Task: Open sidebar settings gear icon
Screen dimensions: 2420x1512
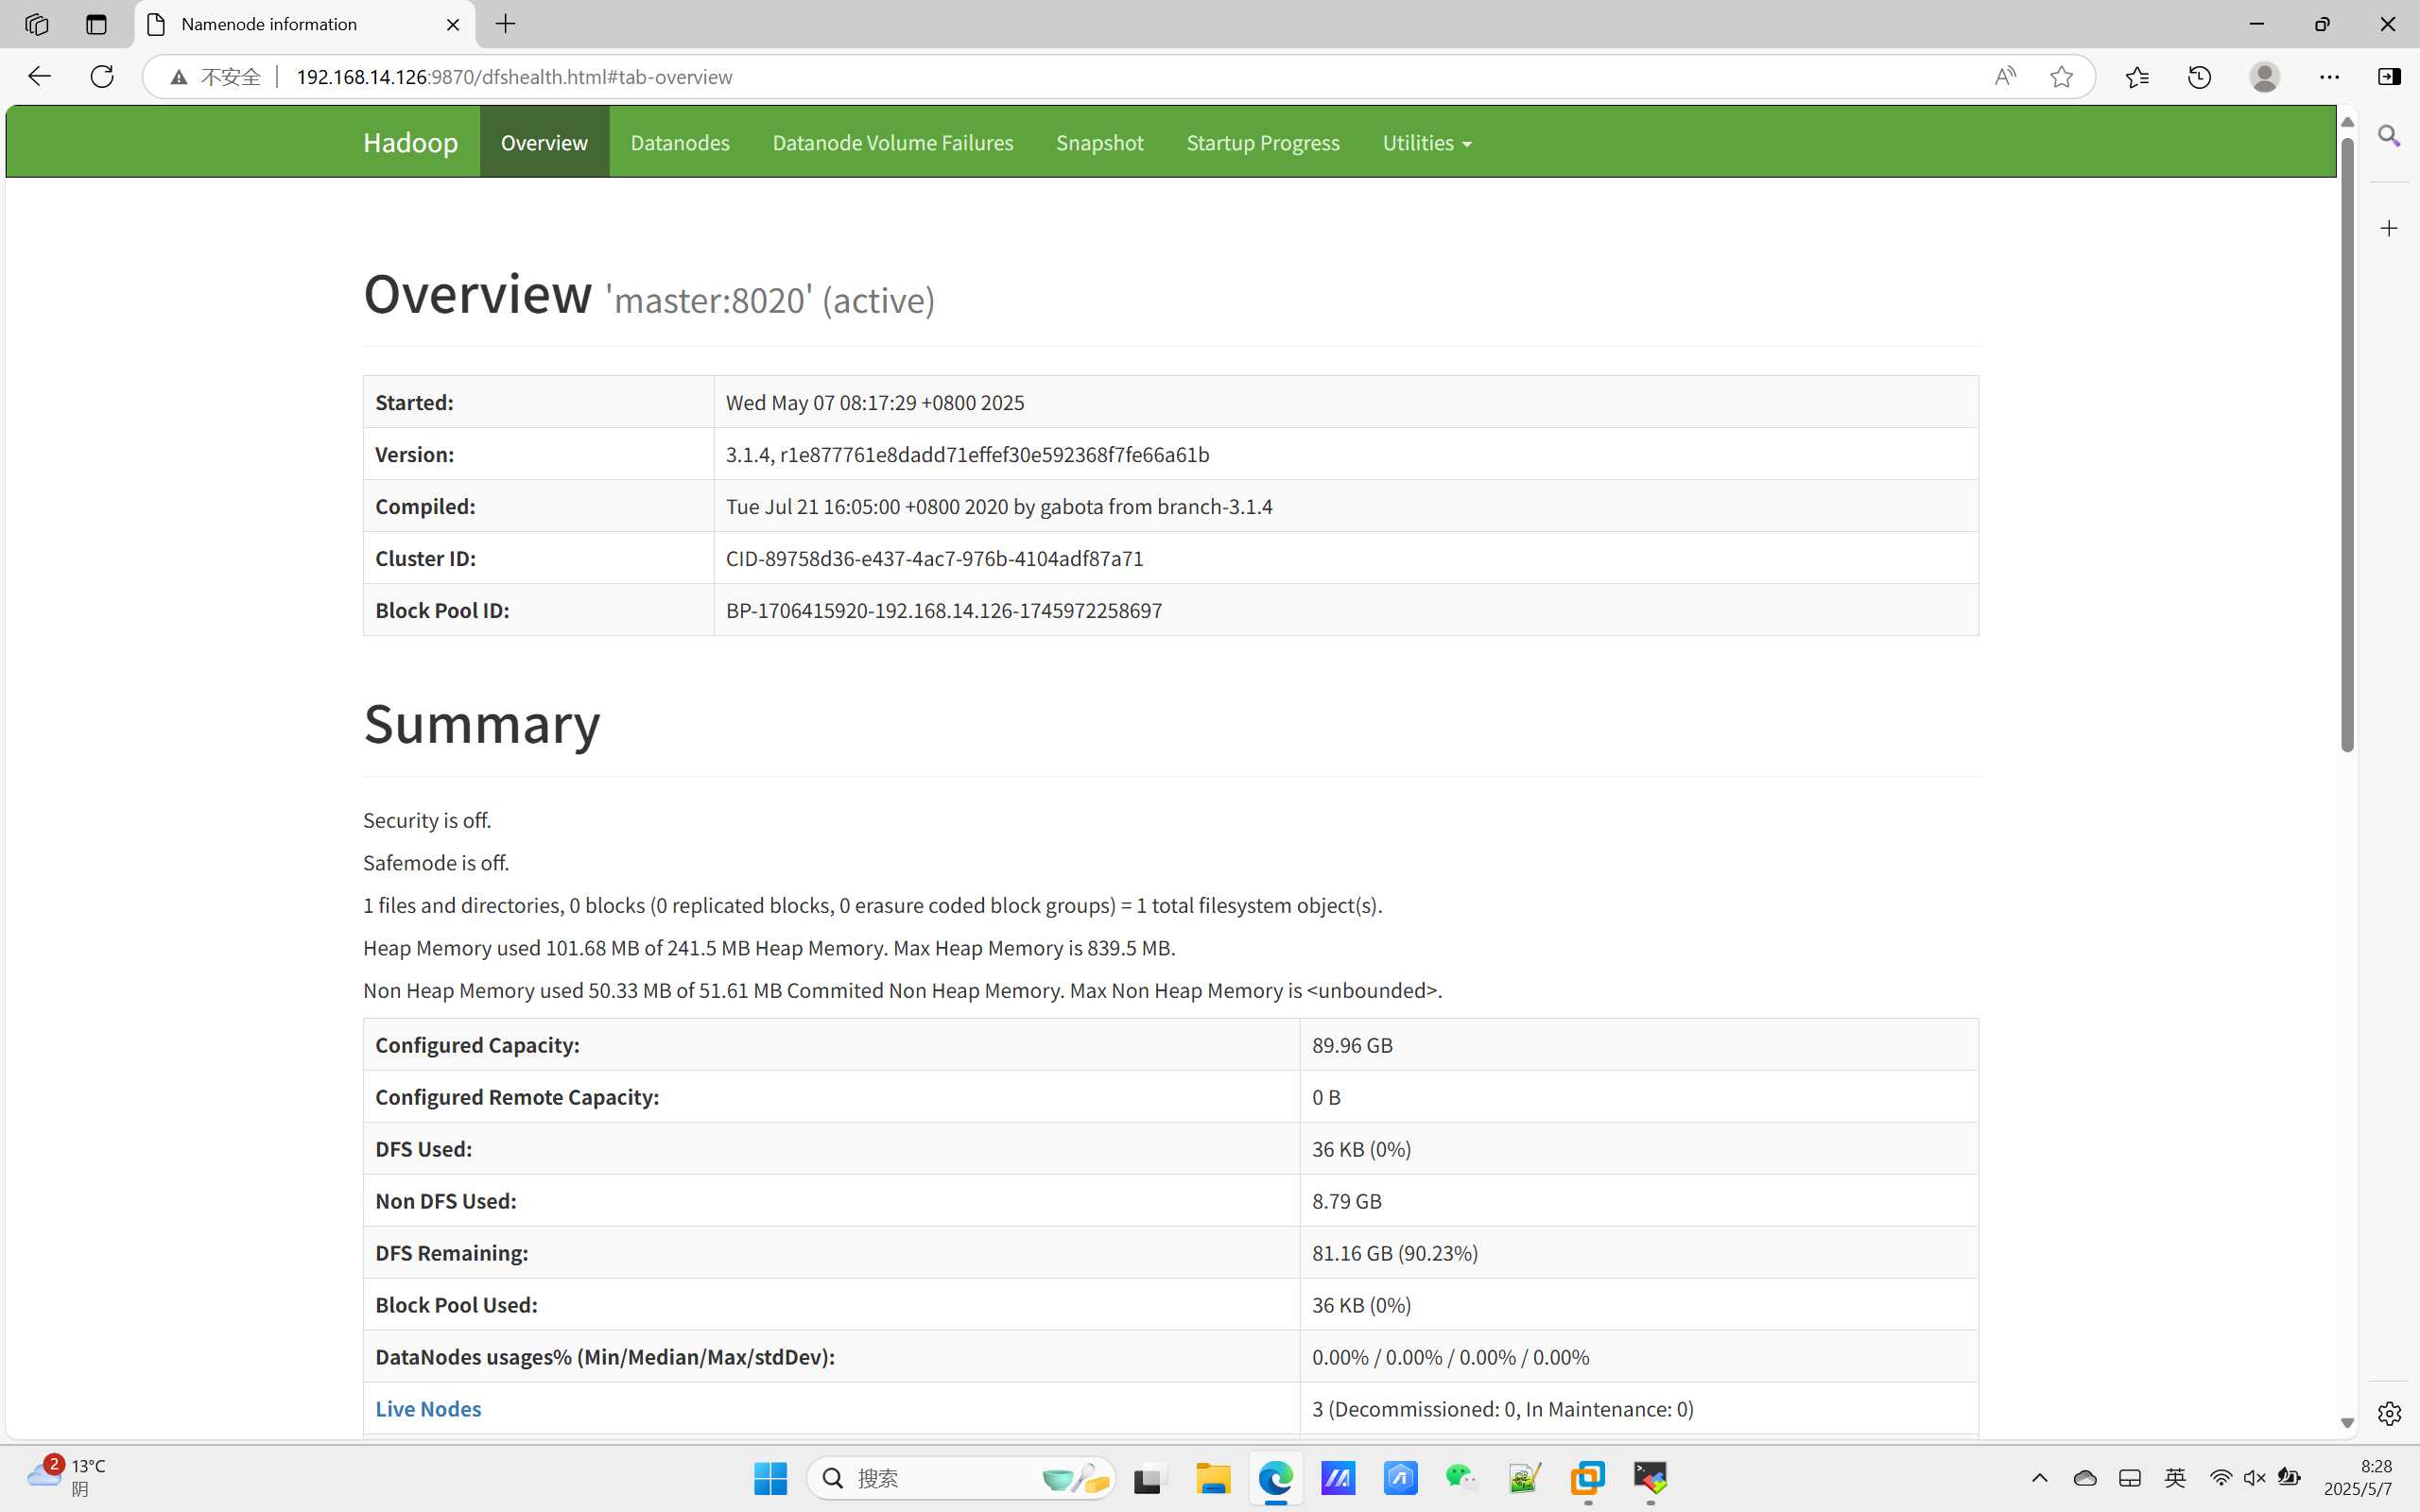Action: coord(2389,1413)
